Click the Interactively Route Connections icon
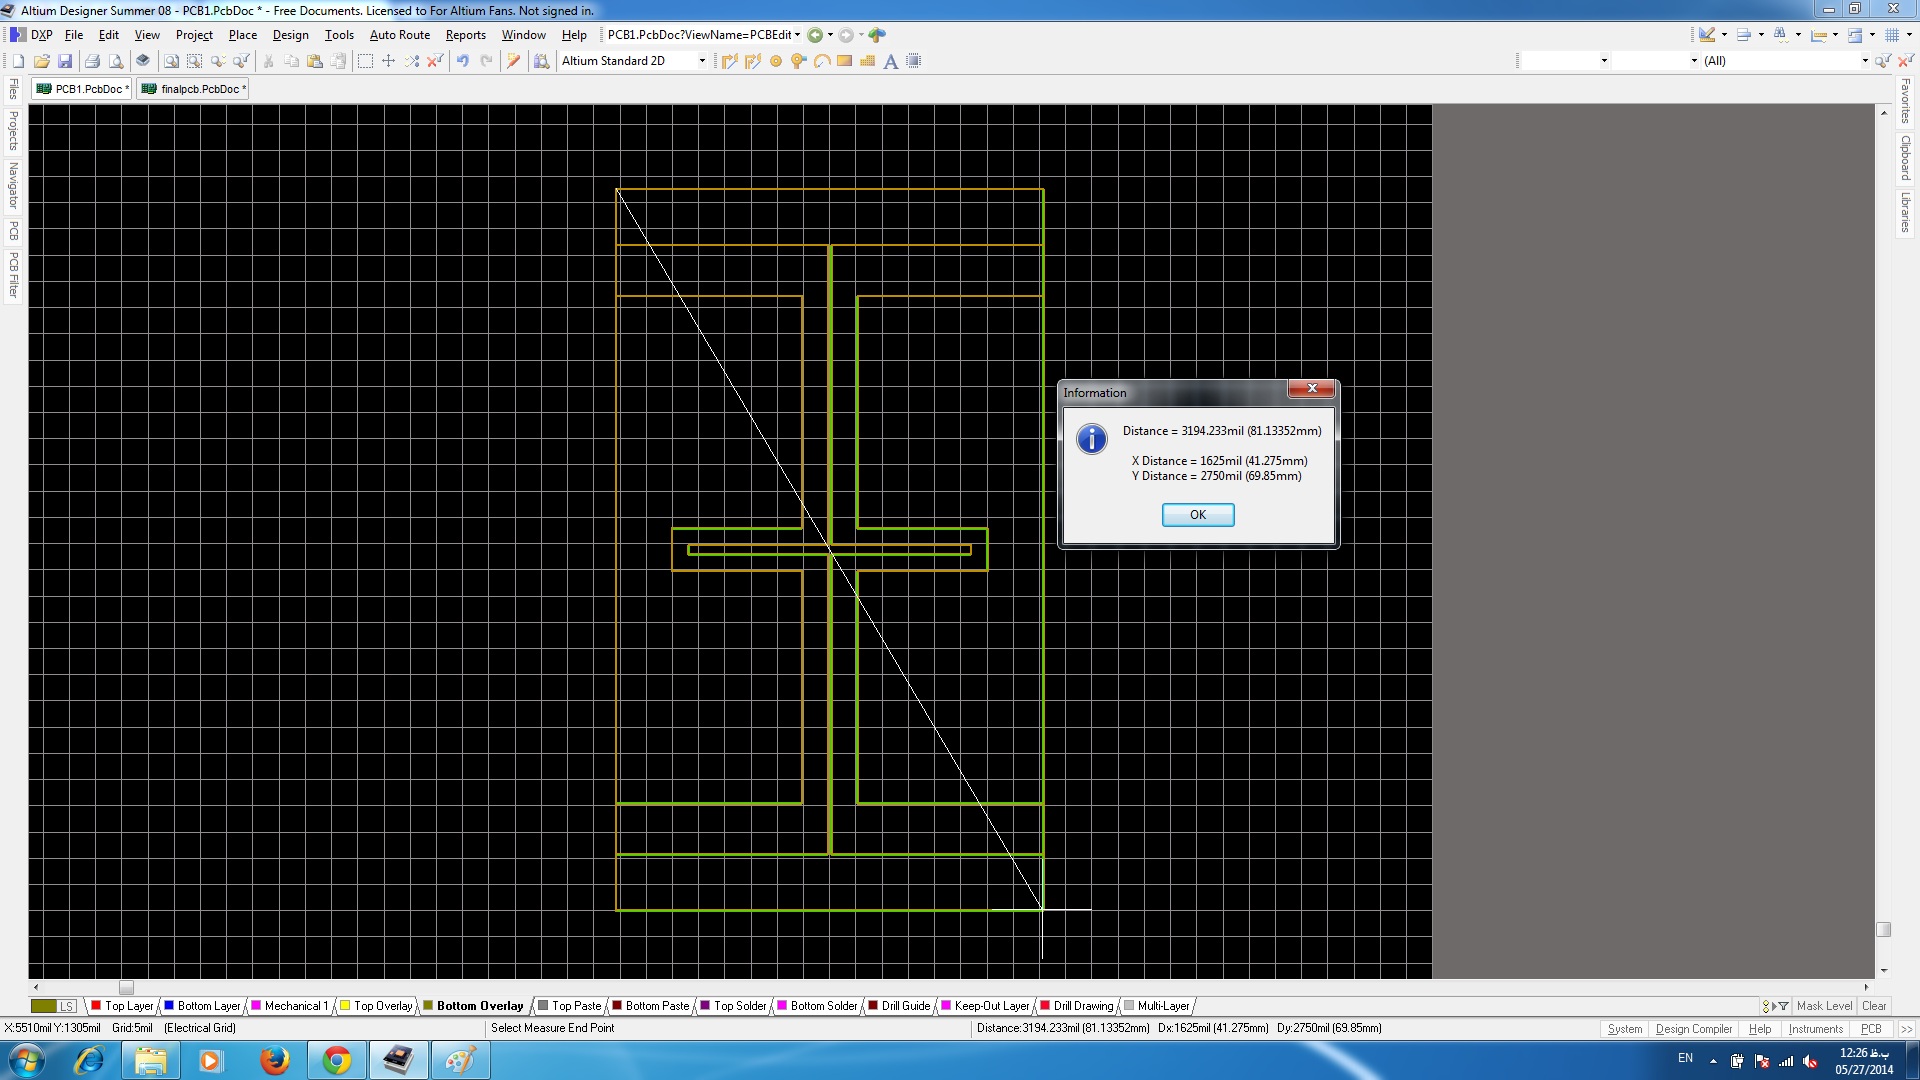This screenshot has height=1080, width=1920. 729,61
